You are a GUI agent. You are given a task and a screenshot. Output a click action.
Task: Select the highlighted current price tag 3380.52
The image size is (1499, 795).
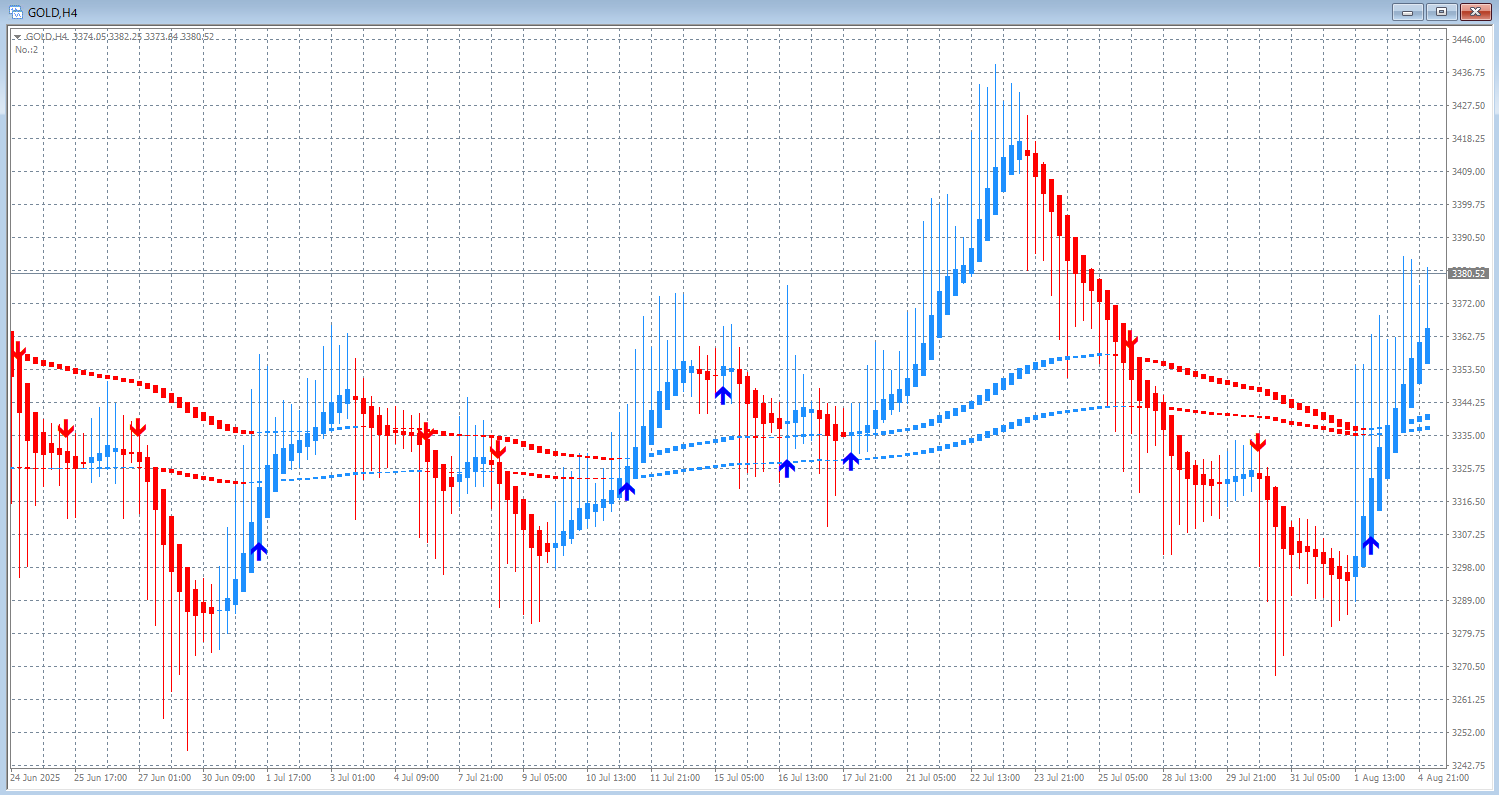point(1469,273)
